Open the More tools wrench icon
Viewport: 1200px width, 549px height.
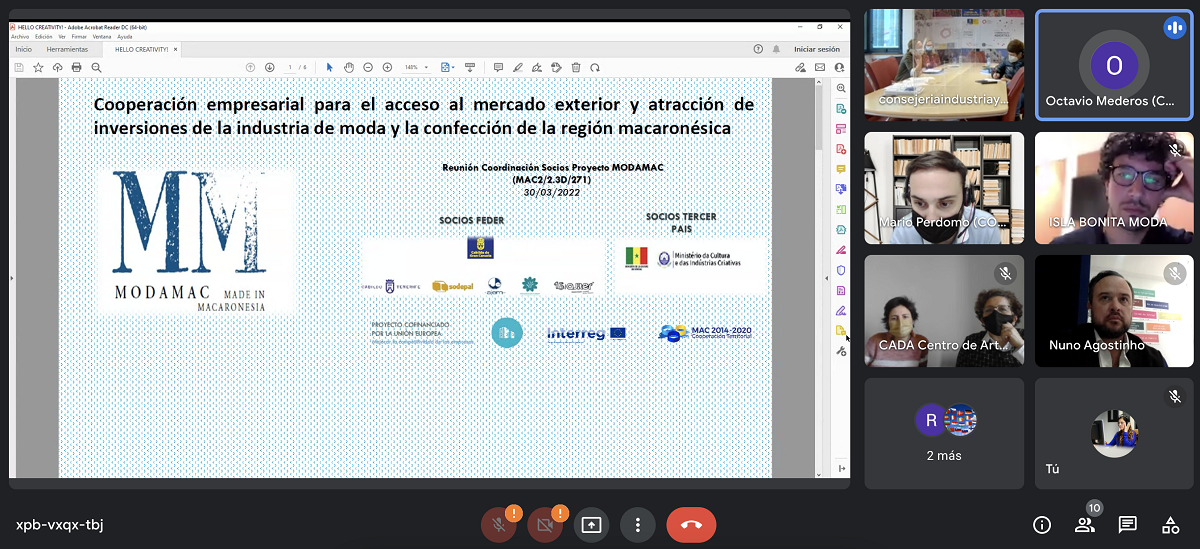tap(841, 351)
